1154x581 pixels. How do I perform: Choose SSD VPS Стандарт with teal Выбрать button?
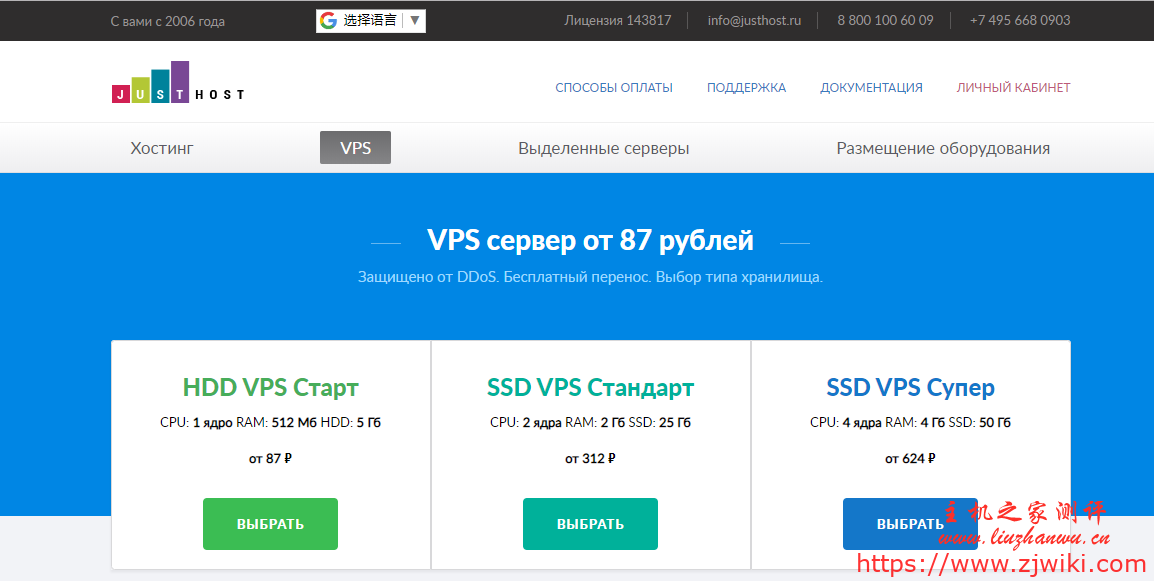click(590, 524)
